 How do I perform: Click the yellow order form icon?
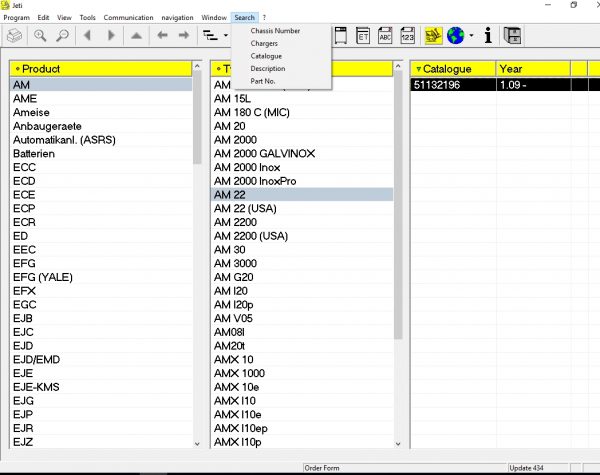(434, 36)
